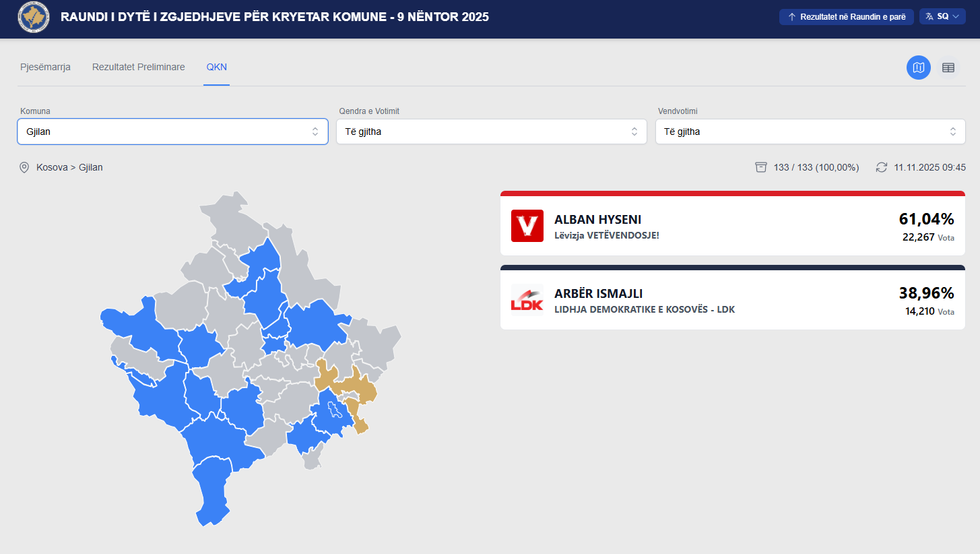
Task: Open the Pjesëmarrja tab
Action: (45, 67)
